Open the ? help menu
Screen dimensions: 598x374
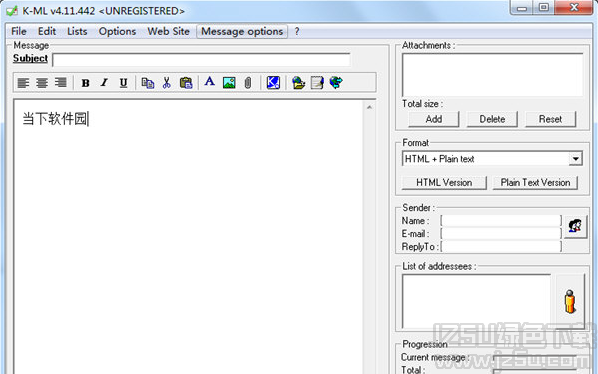tap(297, 31)
